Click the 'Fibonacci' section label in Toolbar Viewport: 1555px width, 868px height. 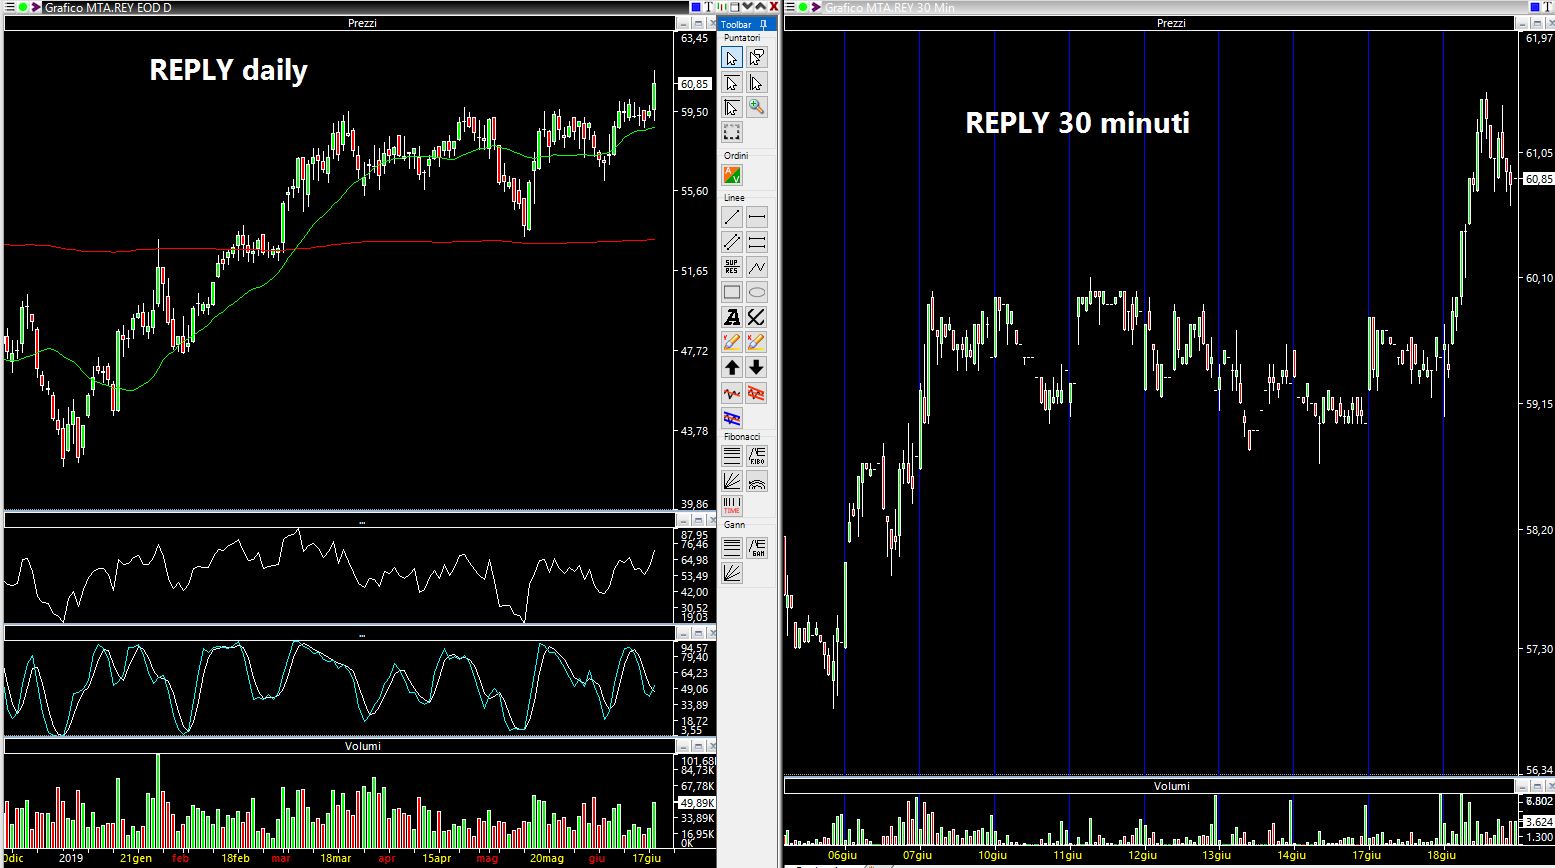[x=742, y=437]
